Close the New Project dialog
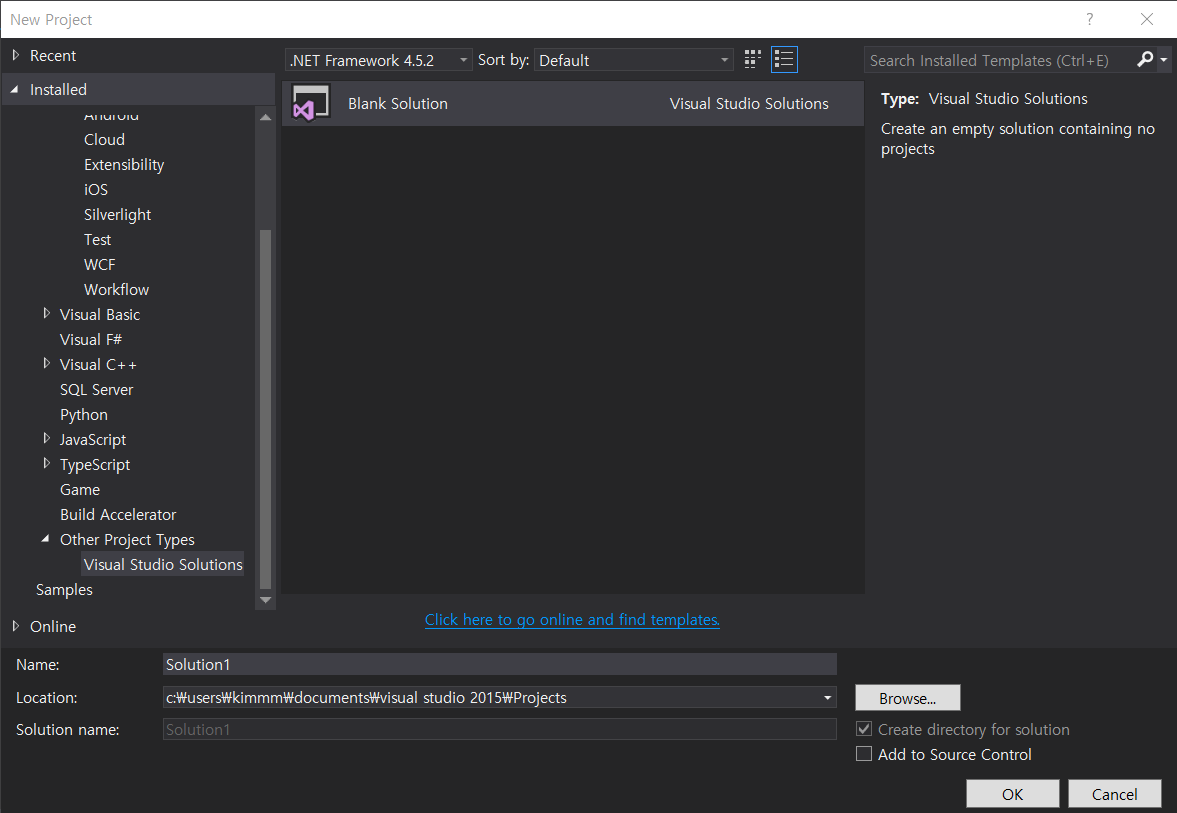Screen dimensions: 1177x813 1146,19
